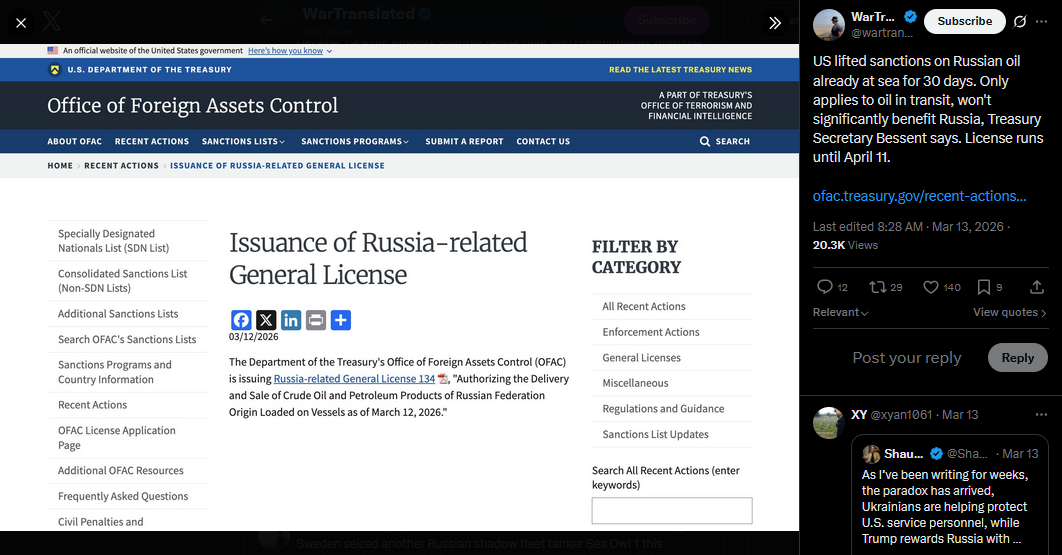
Task: Click the PDF icon next to General License 134
Action: tap(442, 379)
